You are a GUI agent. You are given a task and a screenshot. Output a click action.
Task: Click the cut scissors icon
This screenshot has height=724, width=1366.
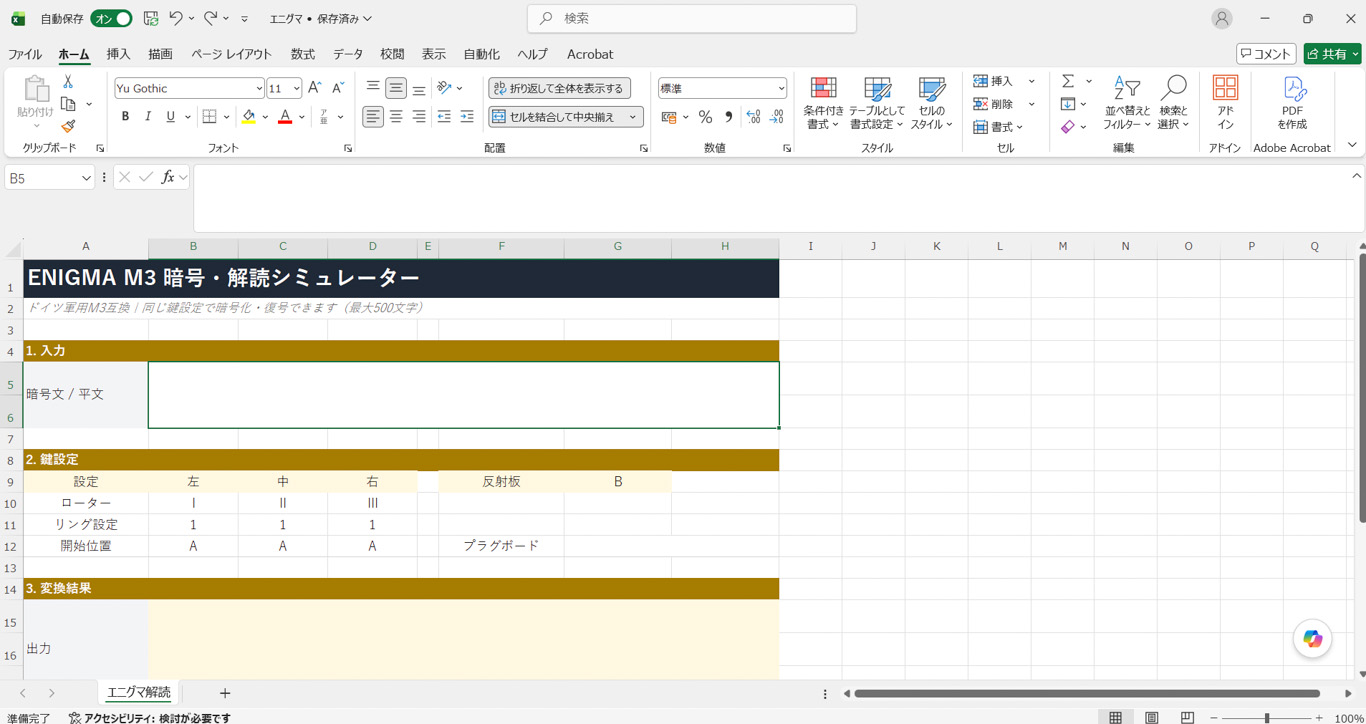pyautogui.click(x=68, y=82)
